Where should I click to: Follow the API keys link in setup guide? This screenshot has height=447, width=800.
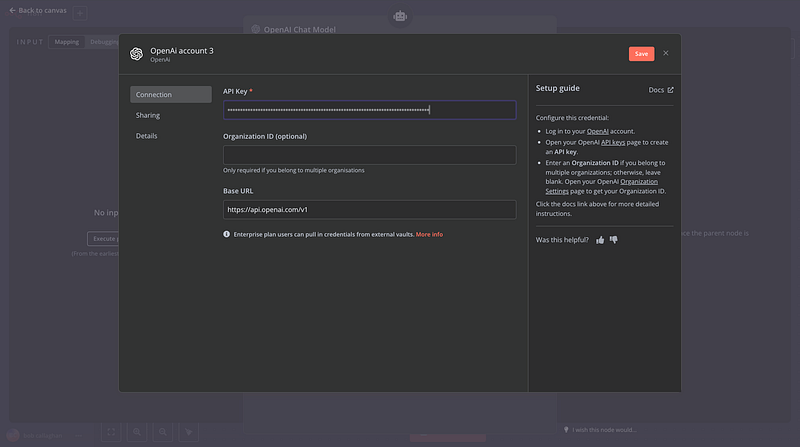[614, 141]
